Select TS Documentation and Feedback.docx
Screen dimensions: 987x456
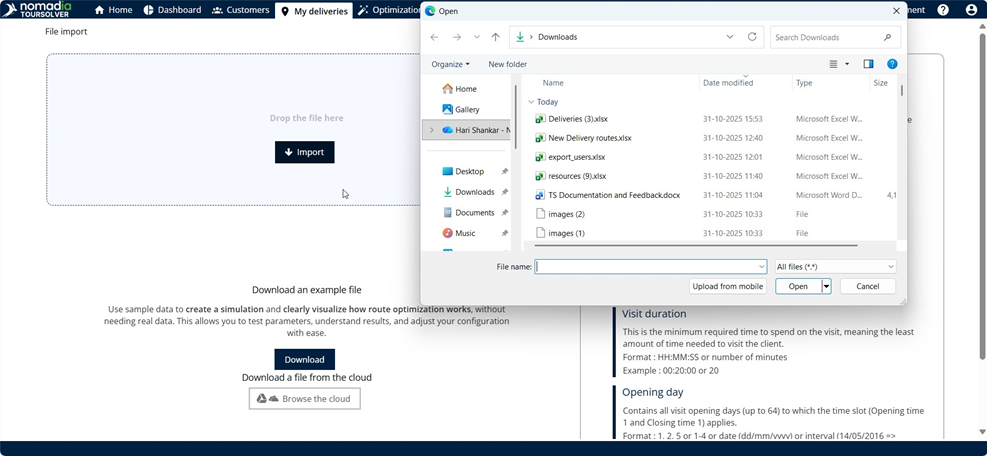[x=613, y=195]
